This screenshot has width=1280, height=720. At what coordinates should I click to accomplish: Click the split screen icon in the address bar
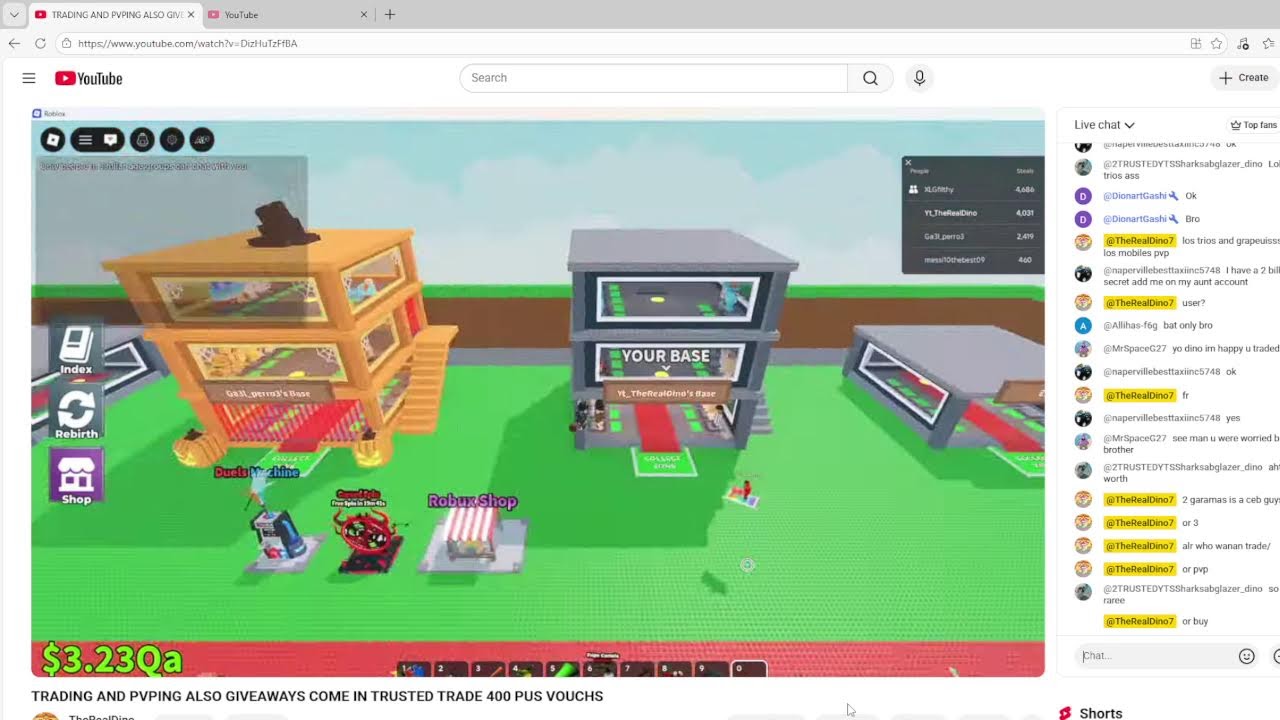[x=1196, y=43]
